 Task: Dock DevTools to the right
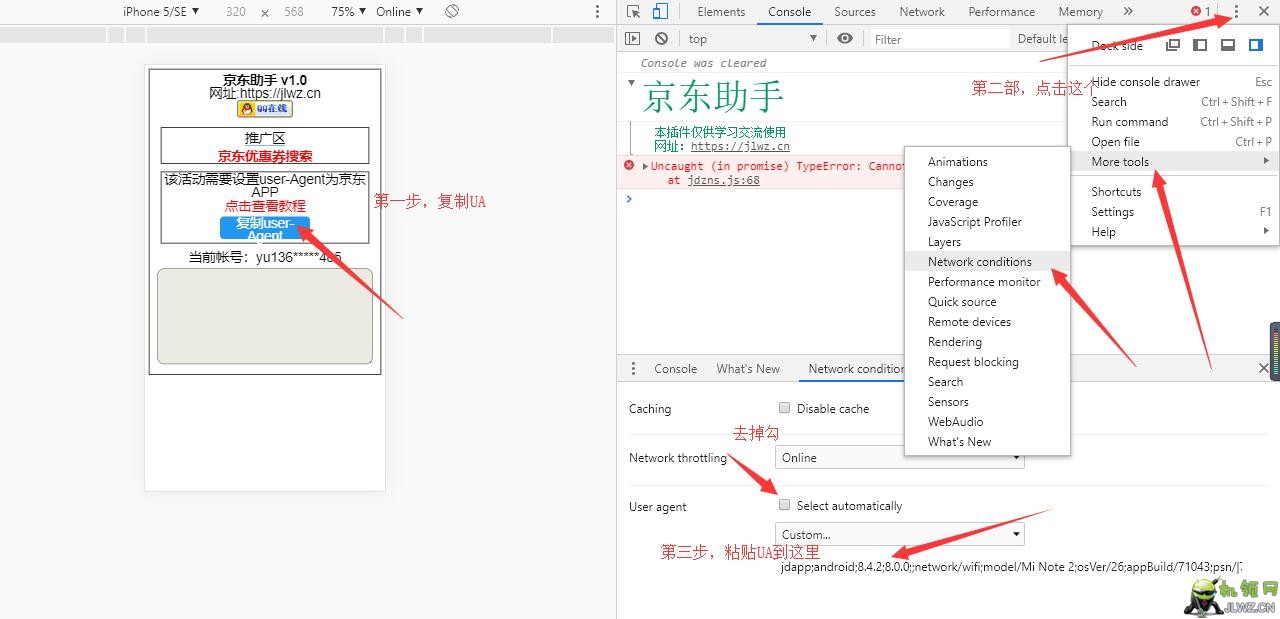pyautogui.click(x=1256, y=45)
